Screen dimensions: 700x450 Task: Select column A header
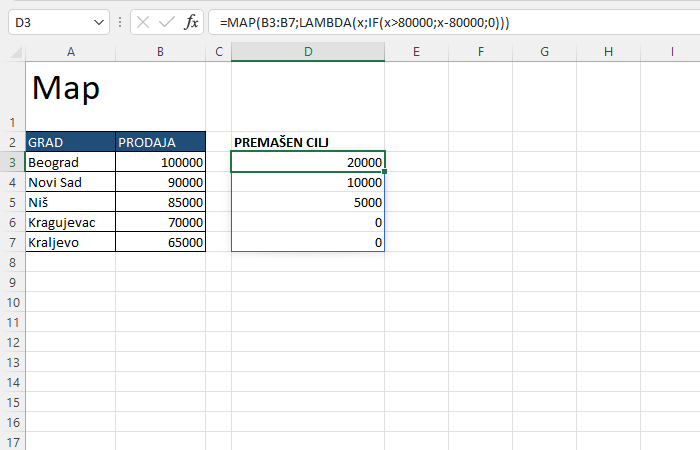[70, 51]
